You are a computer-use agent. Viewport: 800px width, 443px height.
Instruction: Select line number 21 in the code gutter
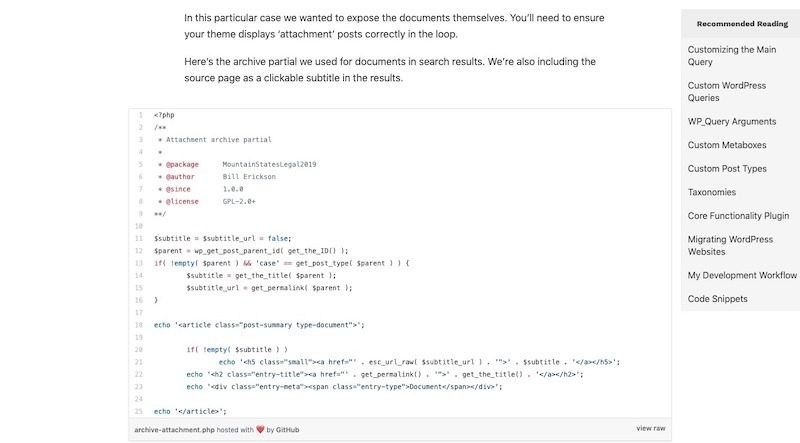[139, 362]
